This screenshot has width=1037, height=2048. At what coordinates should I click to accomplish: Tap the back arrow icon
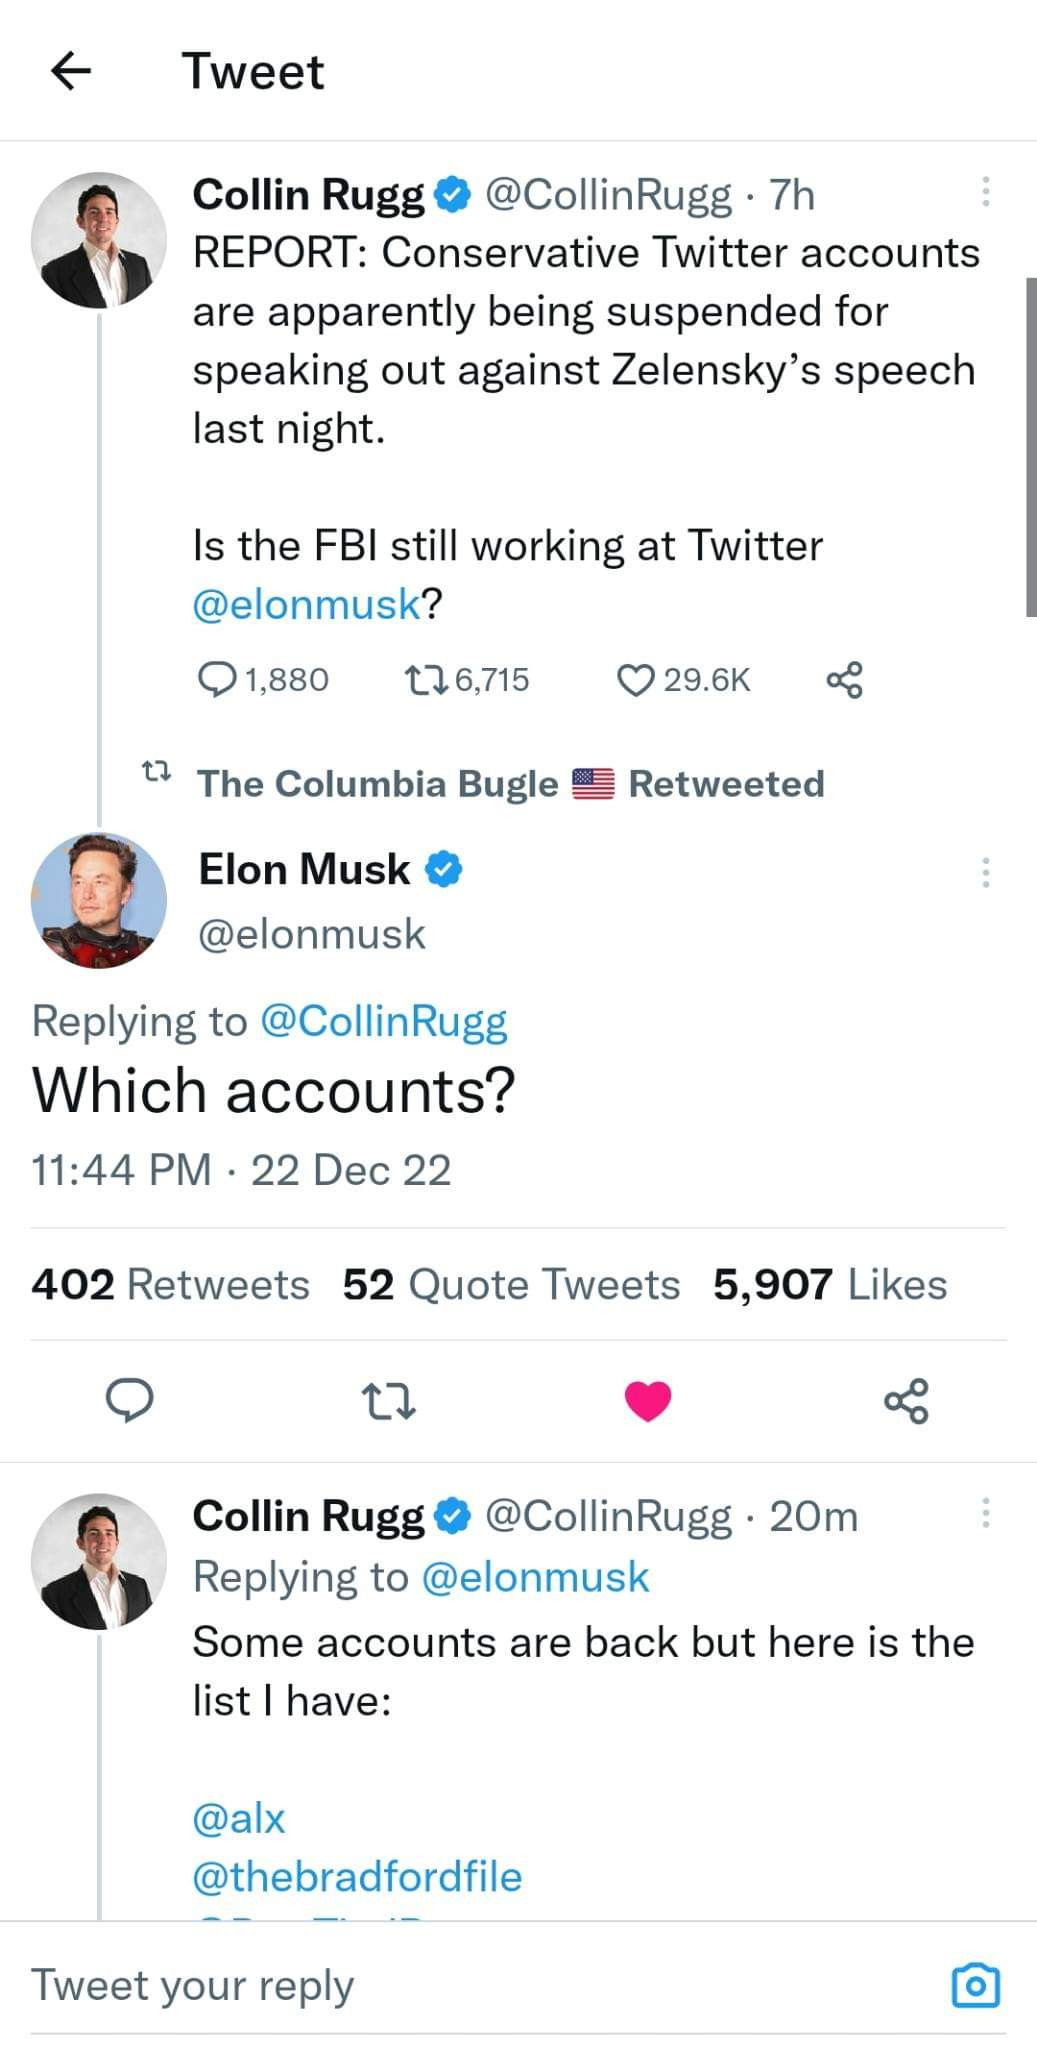coord(70,72)
